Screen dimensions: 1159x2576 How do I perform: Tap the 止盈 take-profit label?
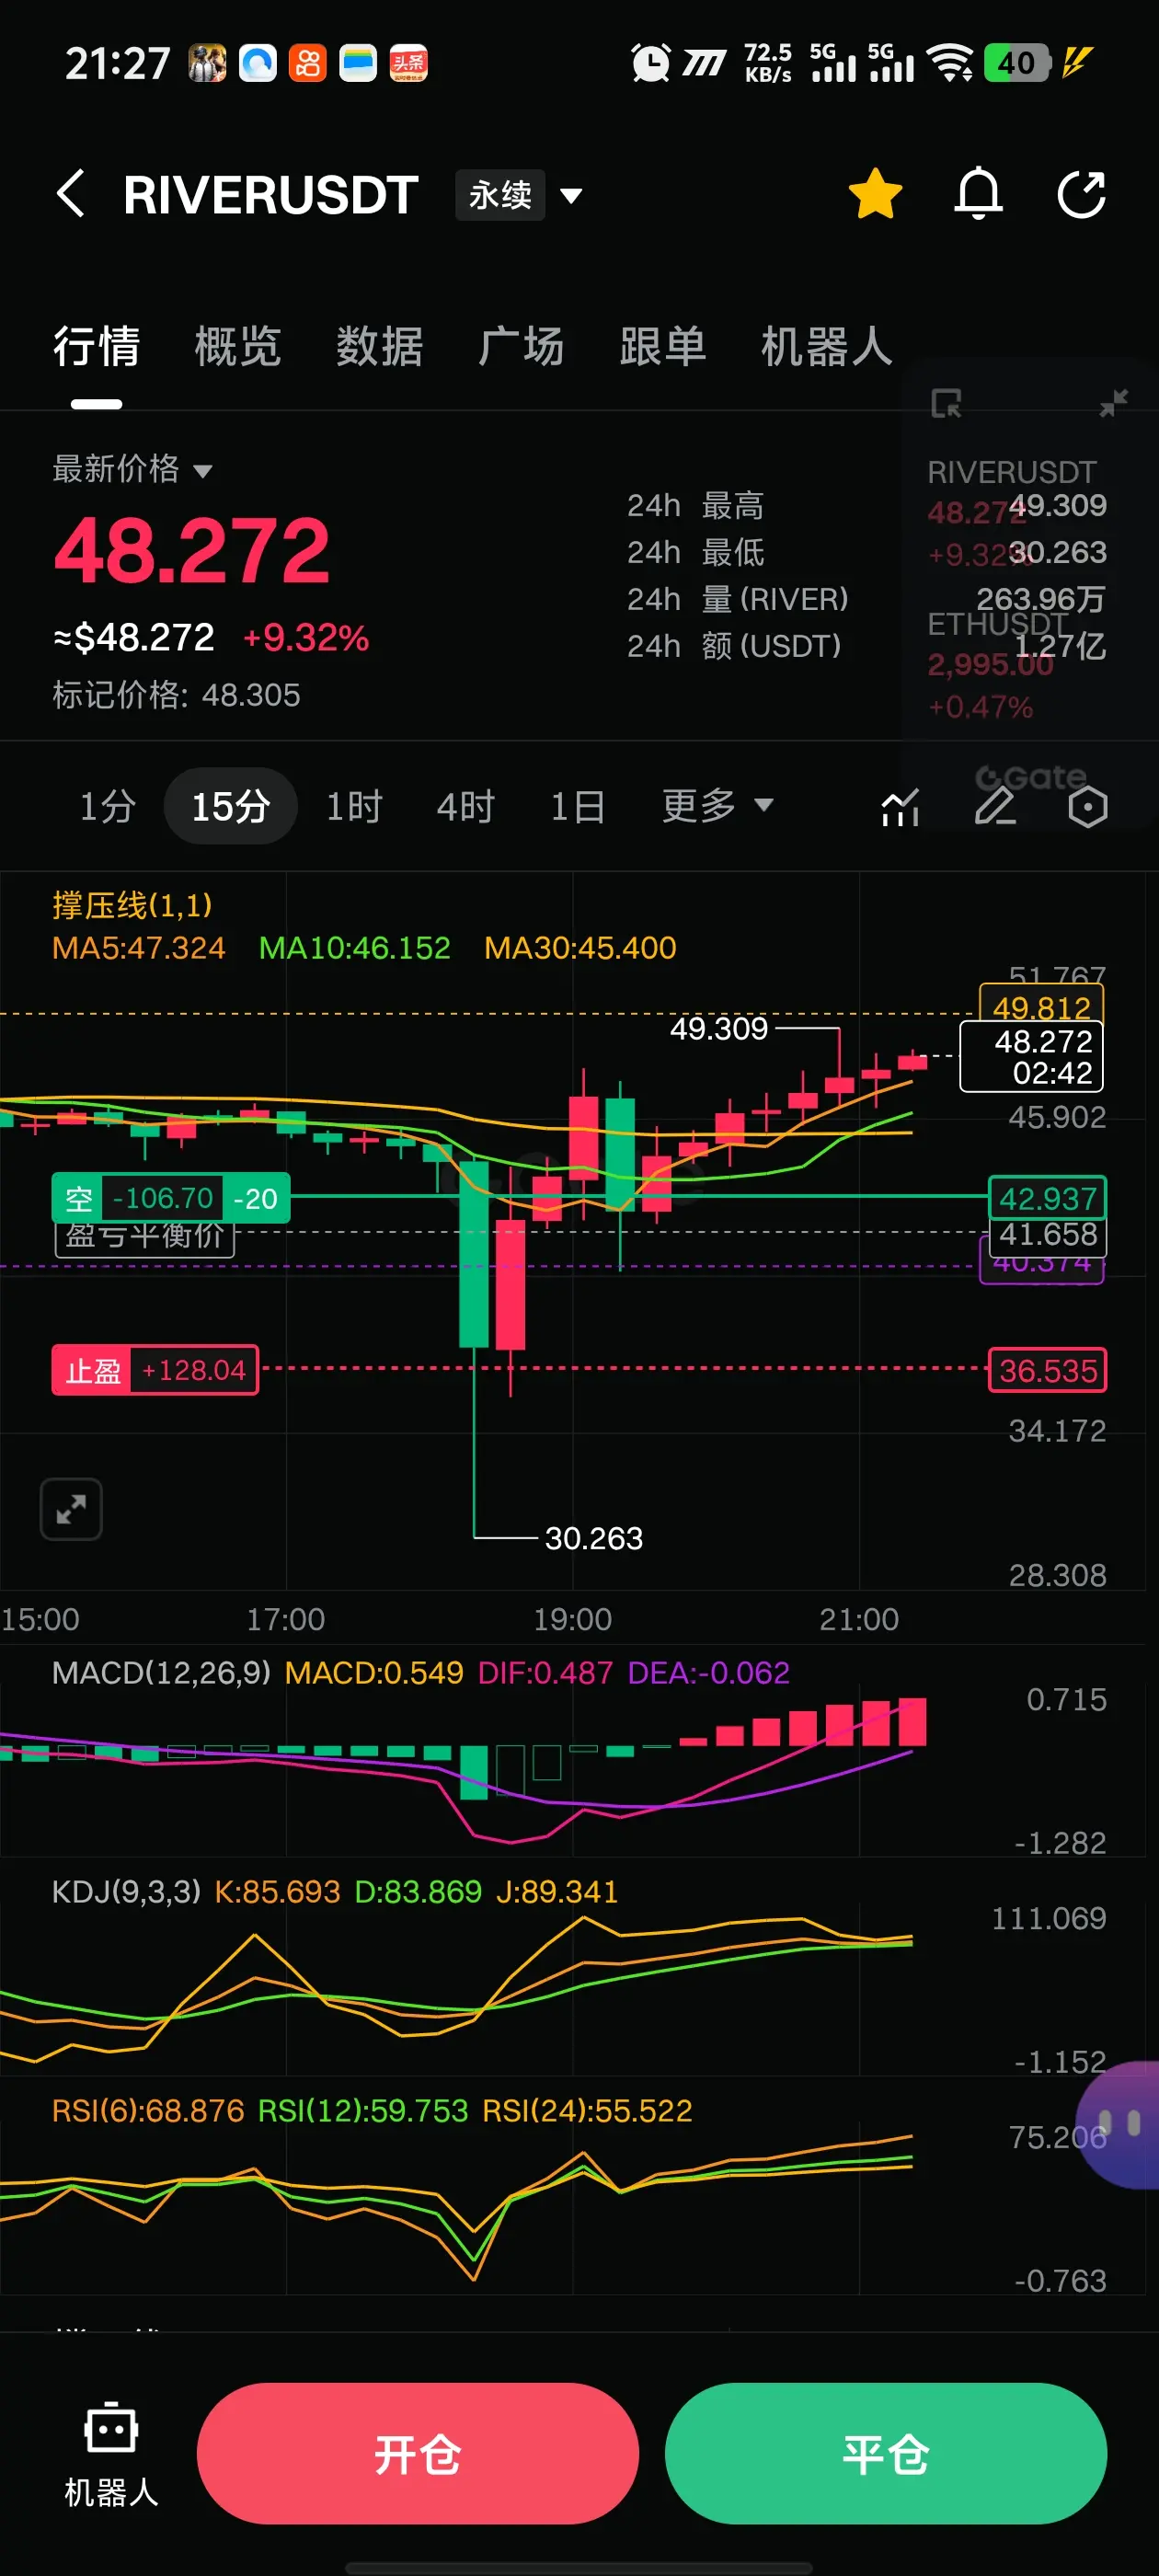pos(155,1369)
